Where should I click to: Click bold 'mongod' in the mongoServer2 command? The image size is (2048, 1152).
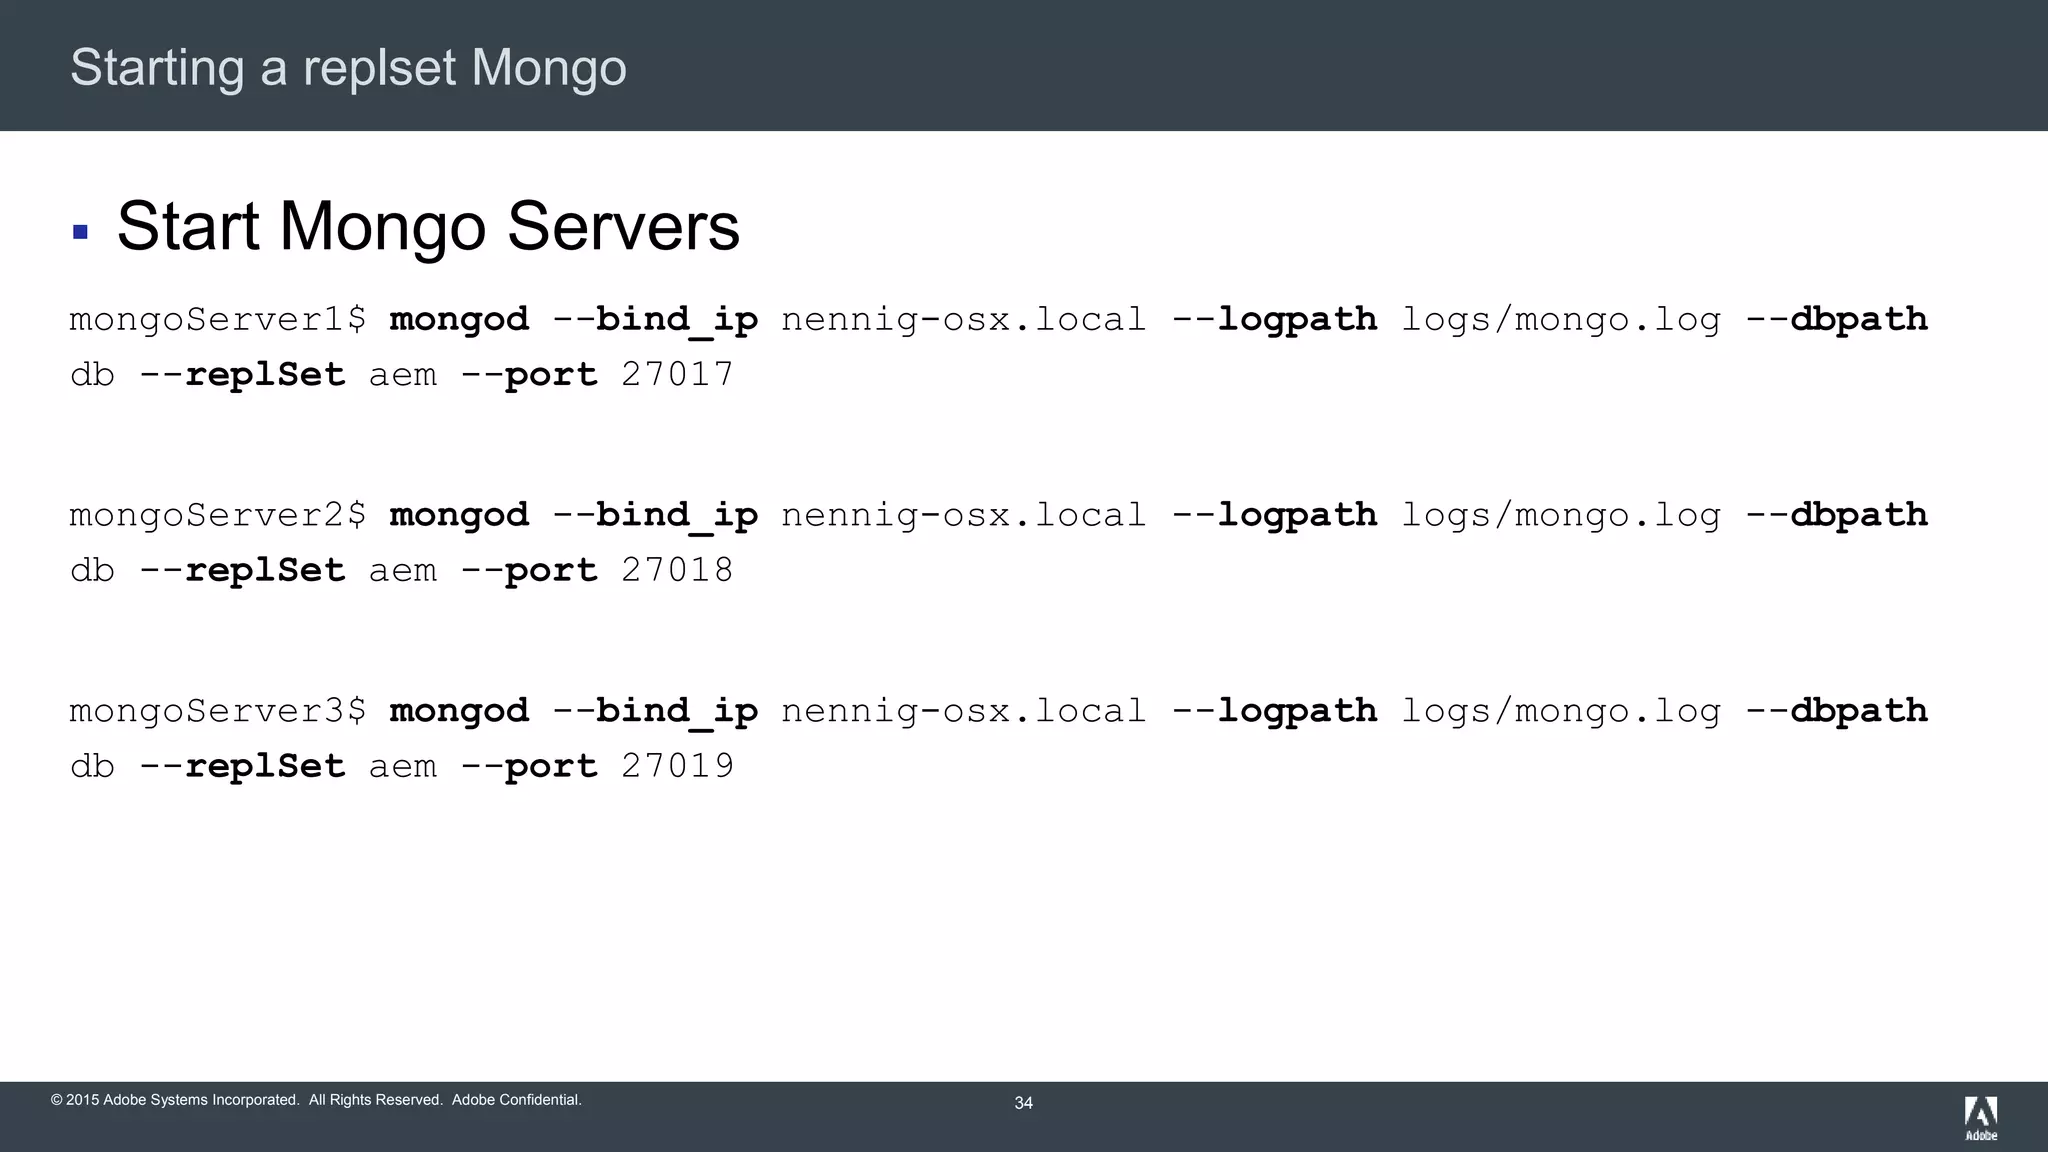459,517
